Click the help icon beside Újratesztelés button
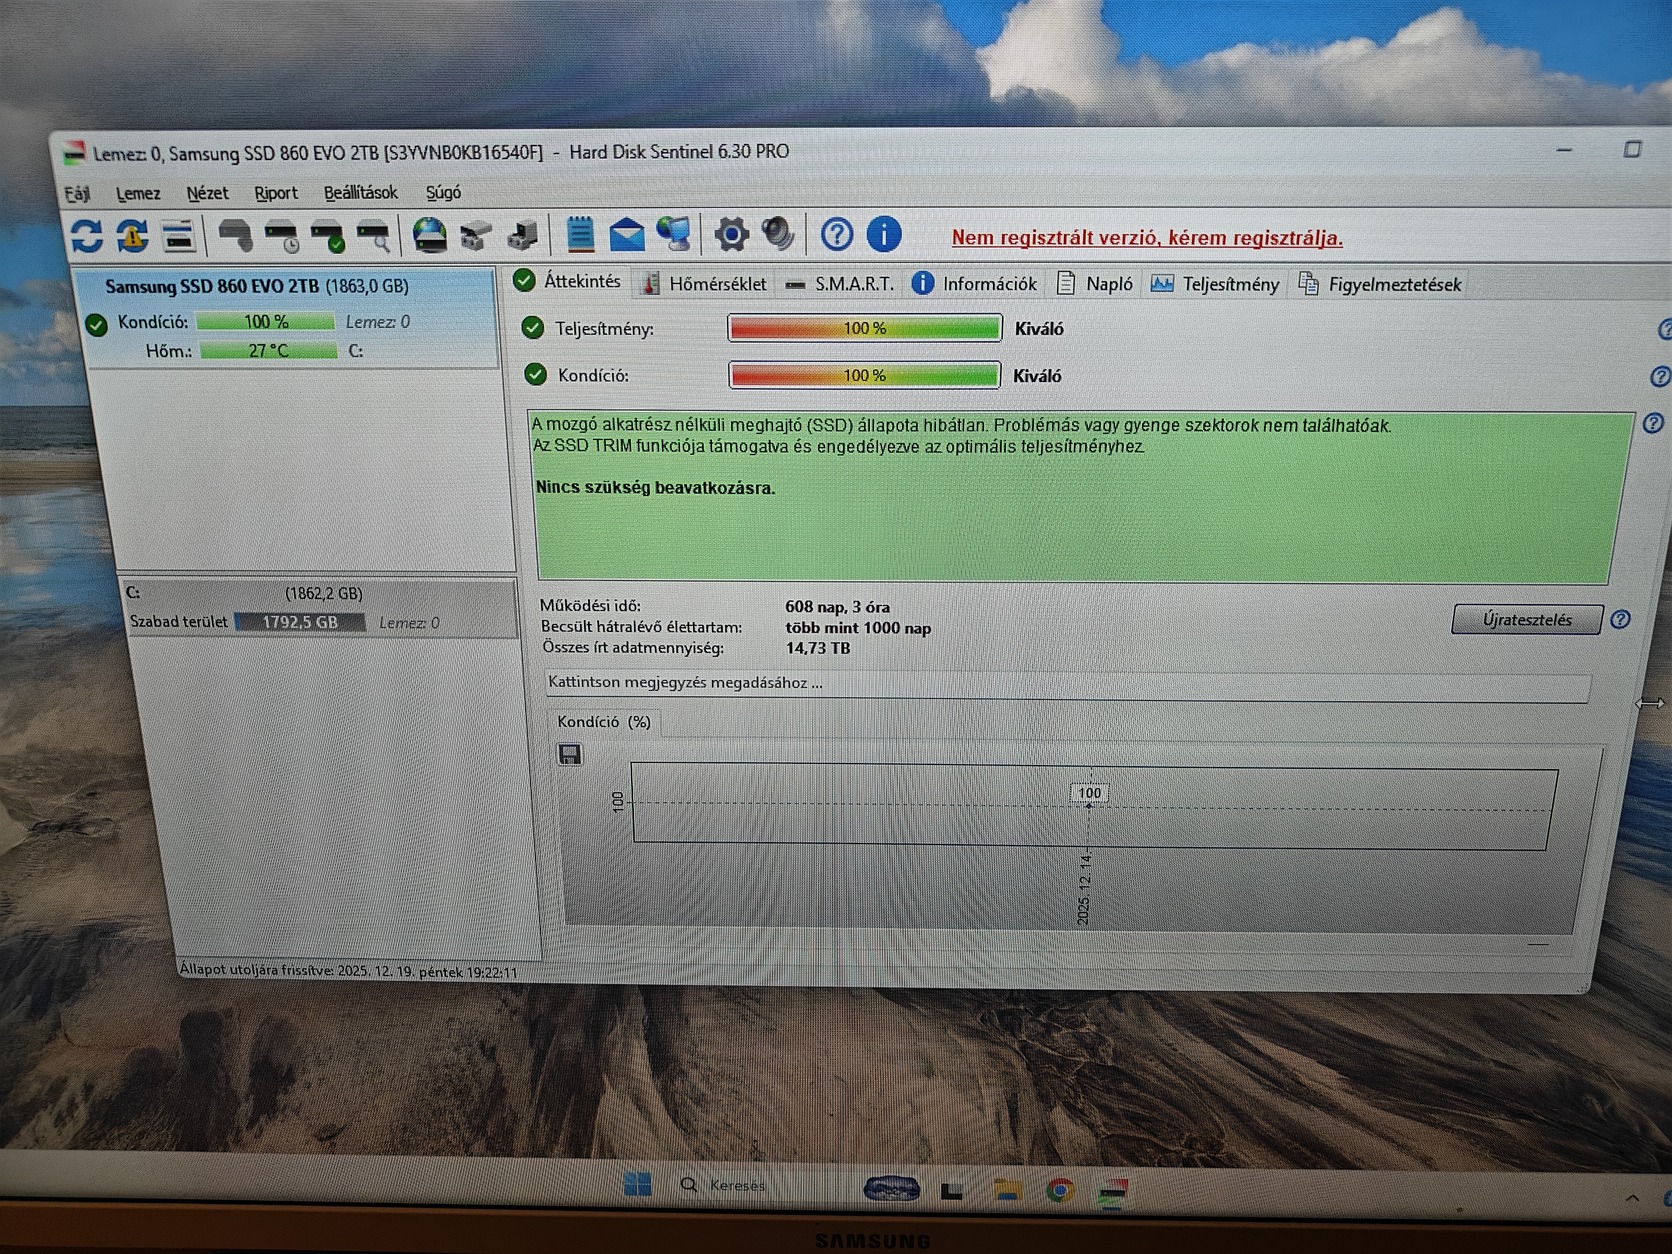1672x1254 pixels. point(1621,620)
